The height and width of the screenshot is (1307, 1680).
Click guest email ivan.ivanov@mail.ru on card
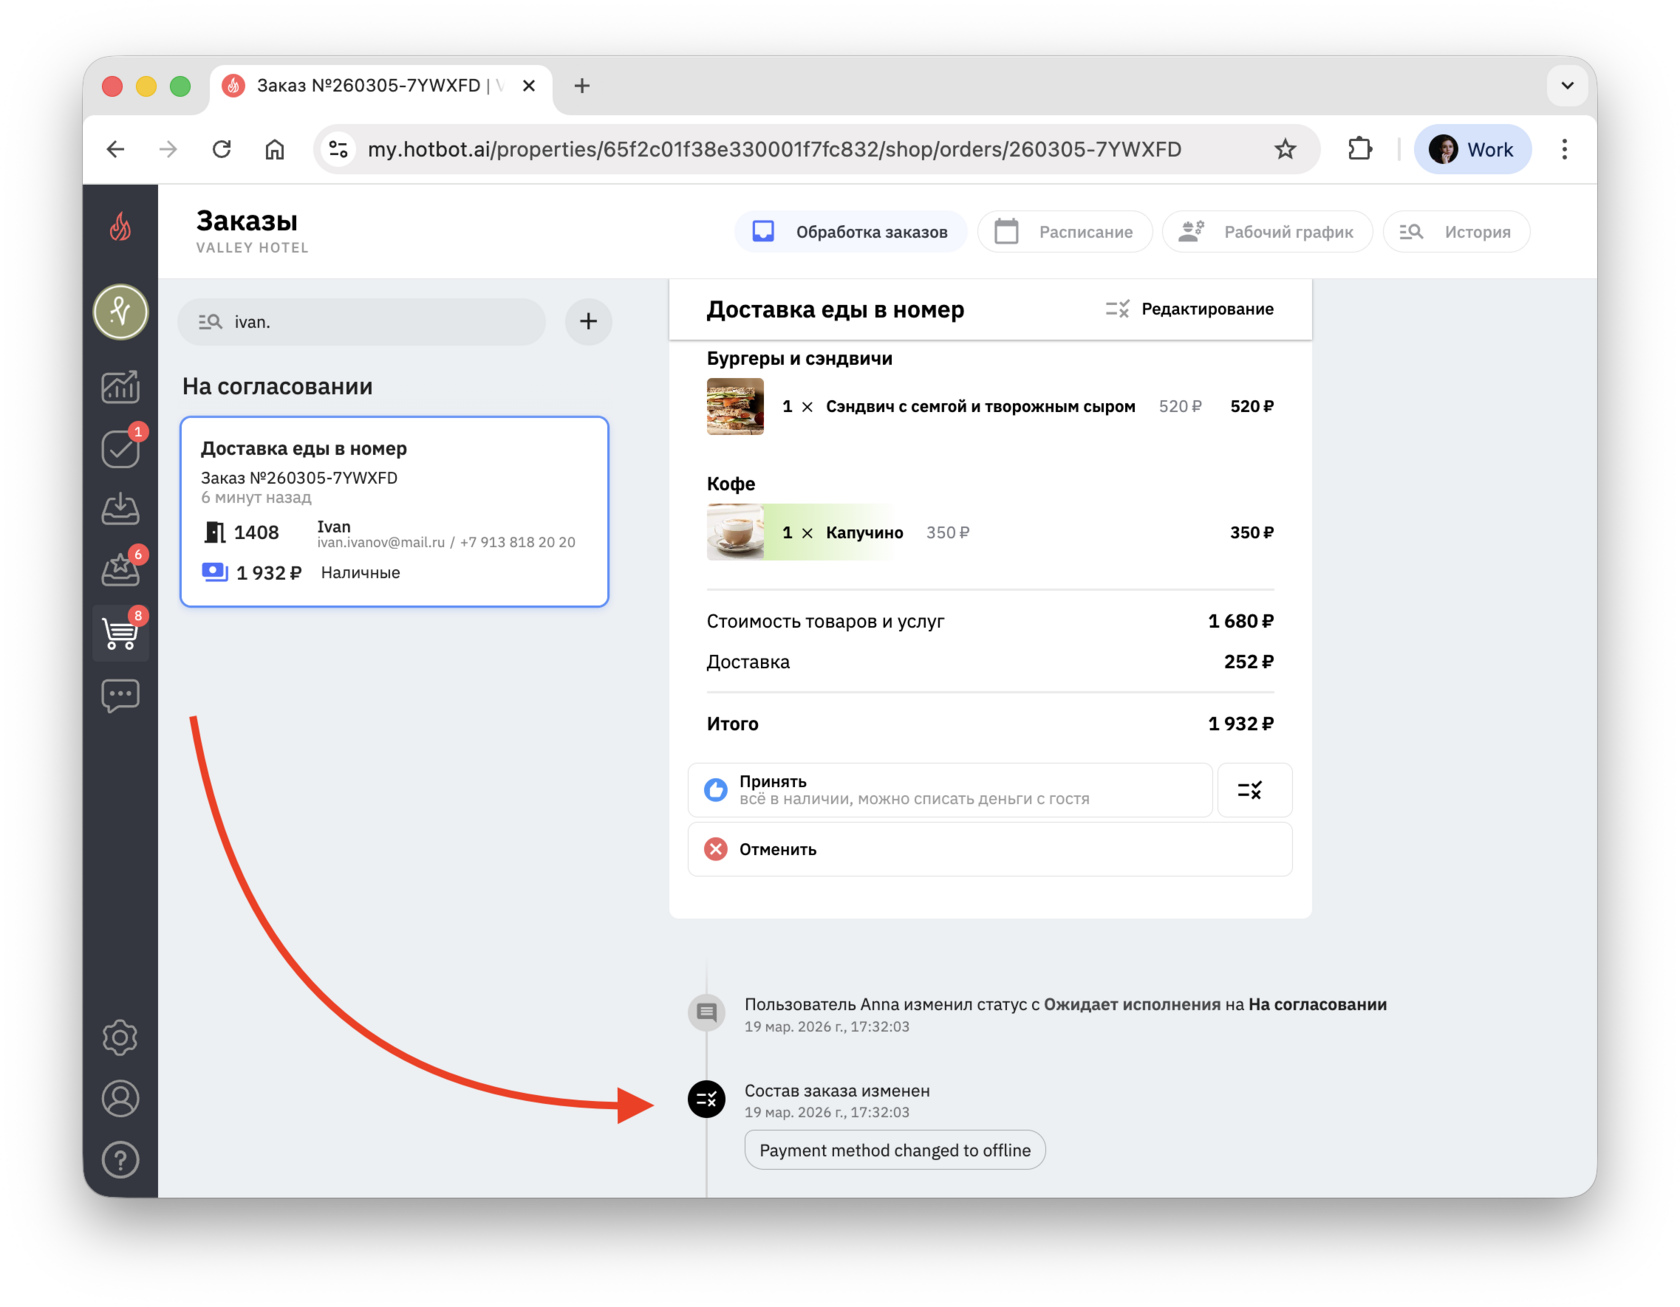click(381, 543)
